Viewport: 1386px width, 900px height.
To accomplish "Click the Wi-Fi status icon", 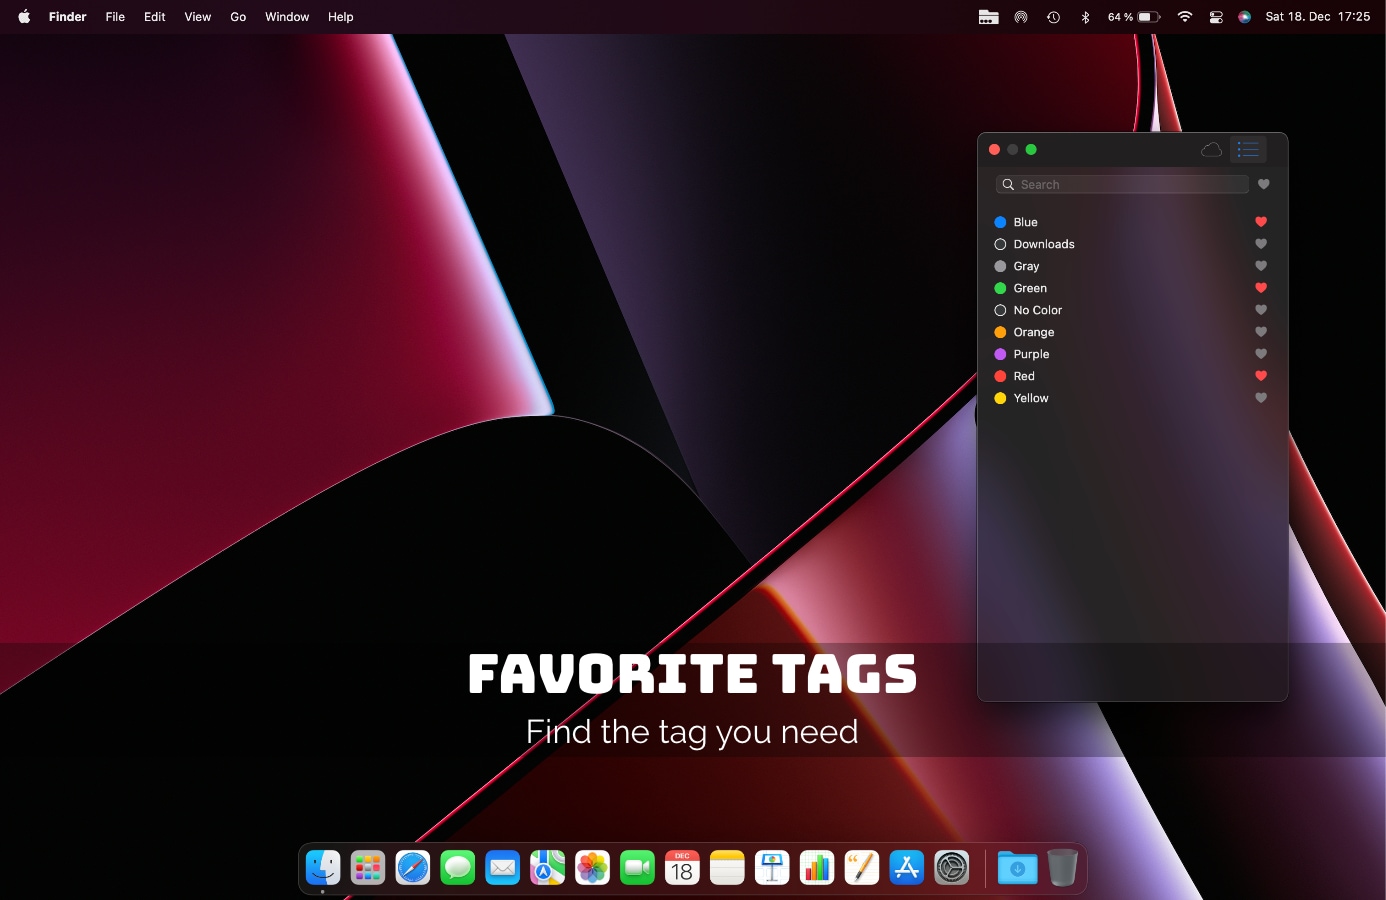I will [x=1185, y=17].
